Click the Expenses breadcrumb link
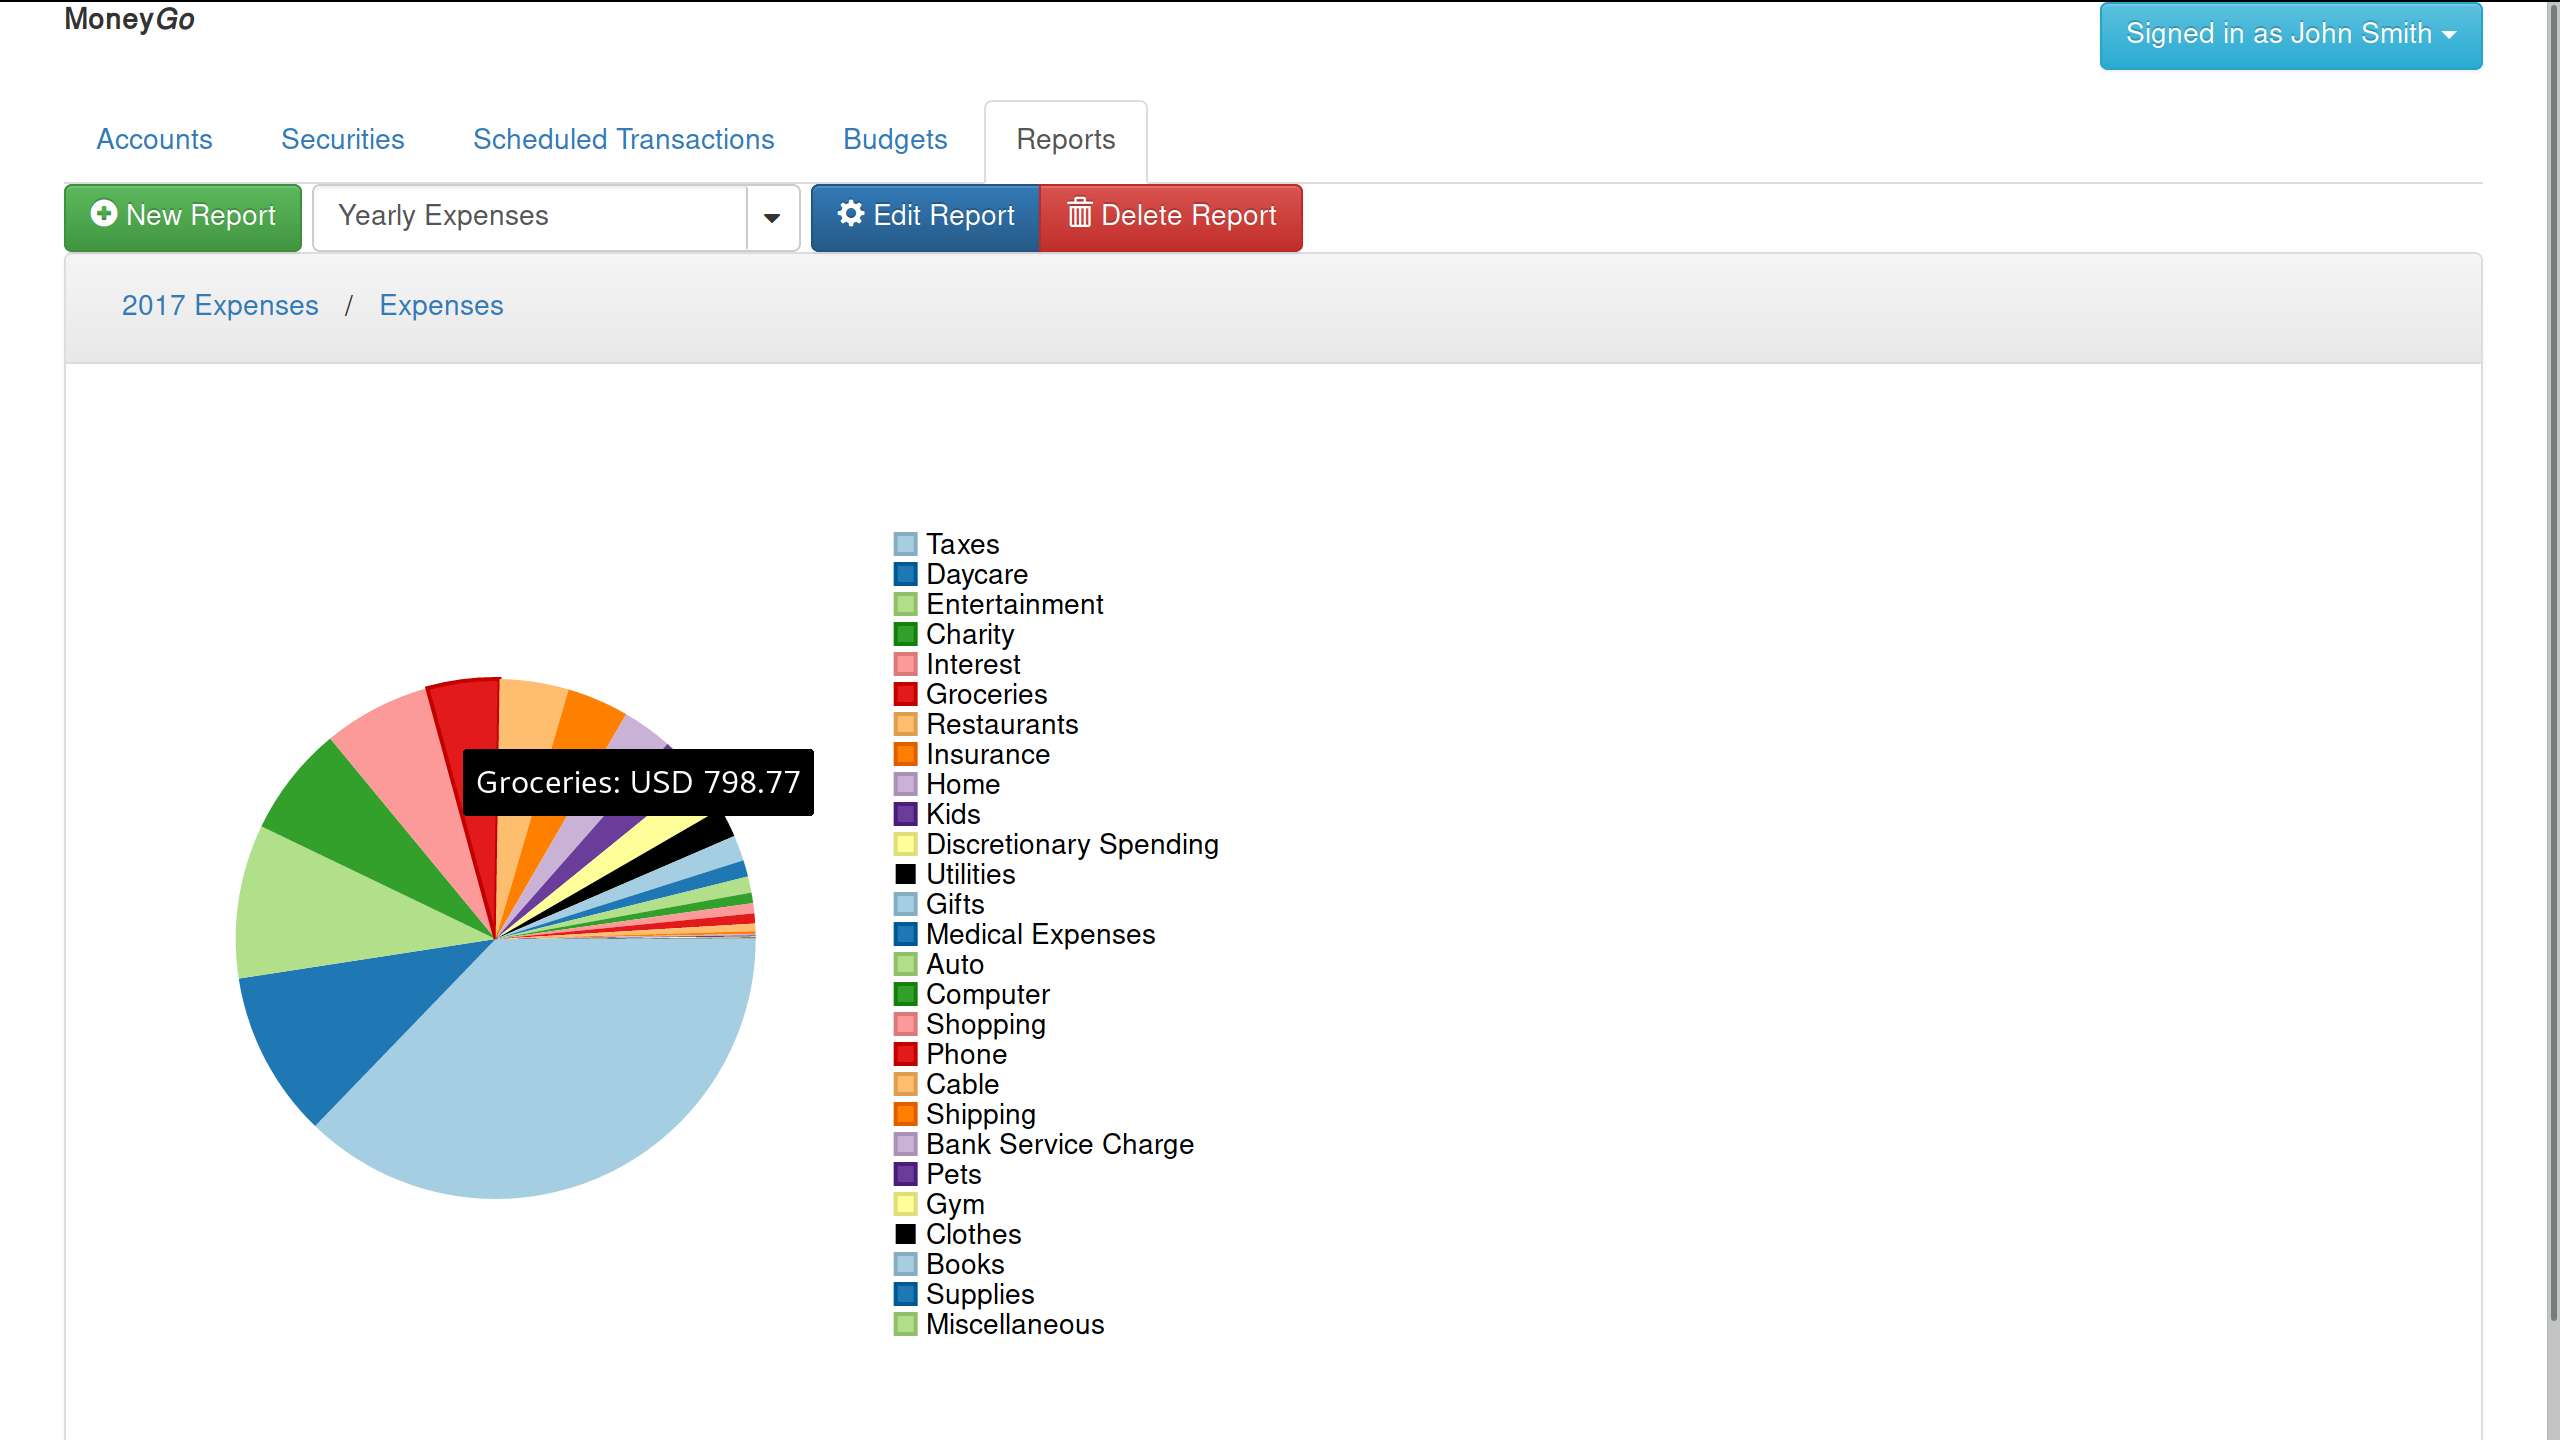Image resolution: width=2560 pixels, height=1440 pixels. point(441,305)
